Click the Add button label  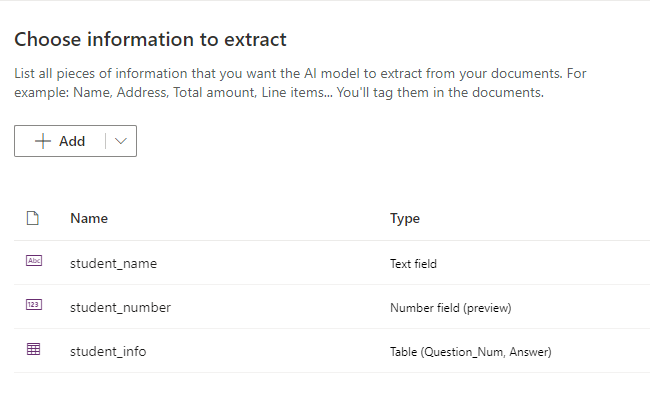(x=72, y=141)
